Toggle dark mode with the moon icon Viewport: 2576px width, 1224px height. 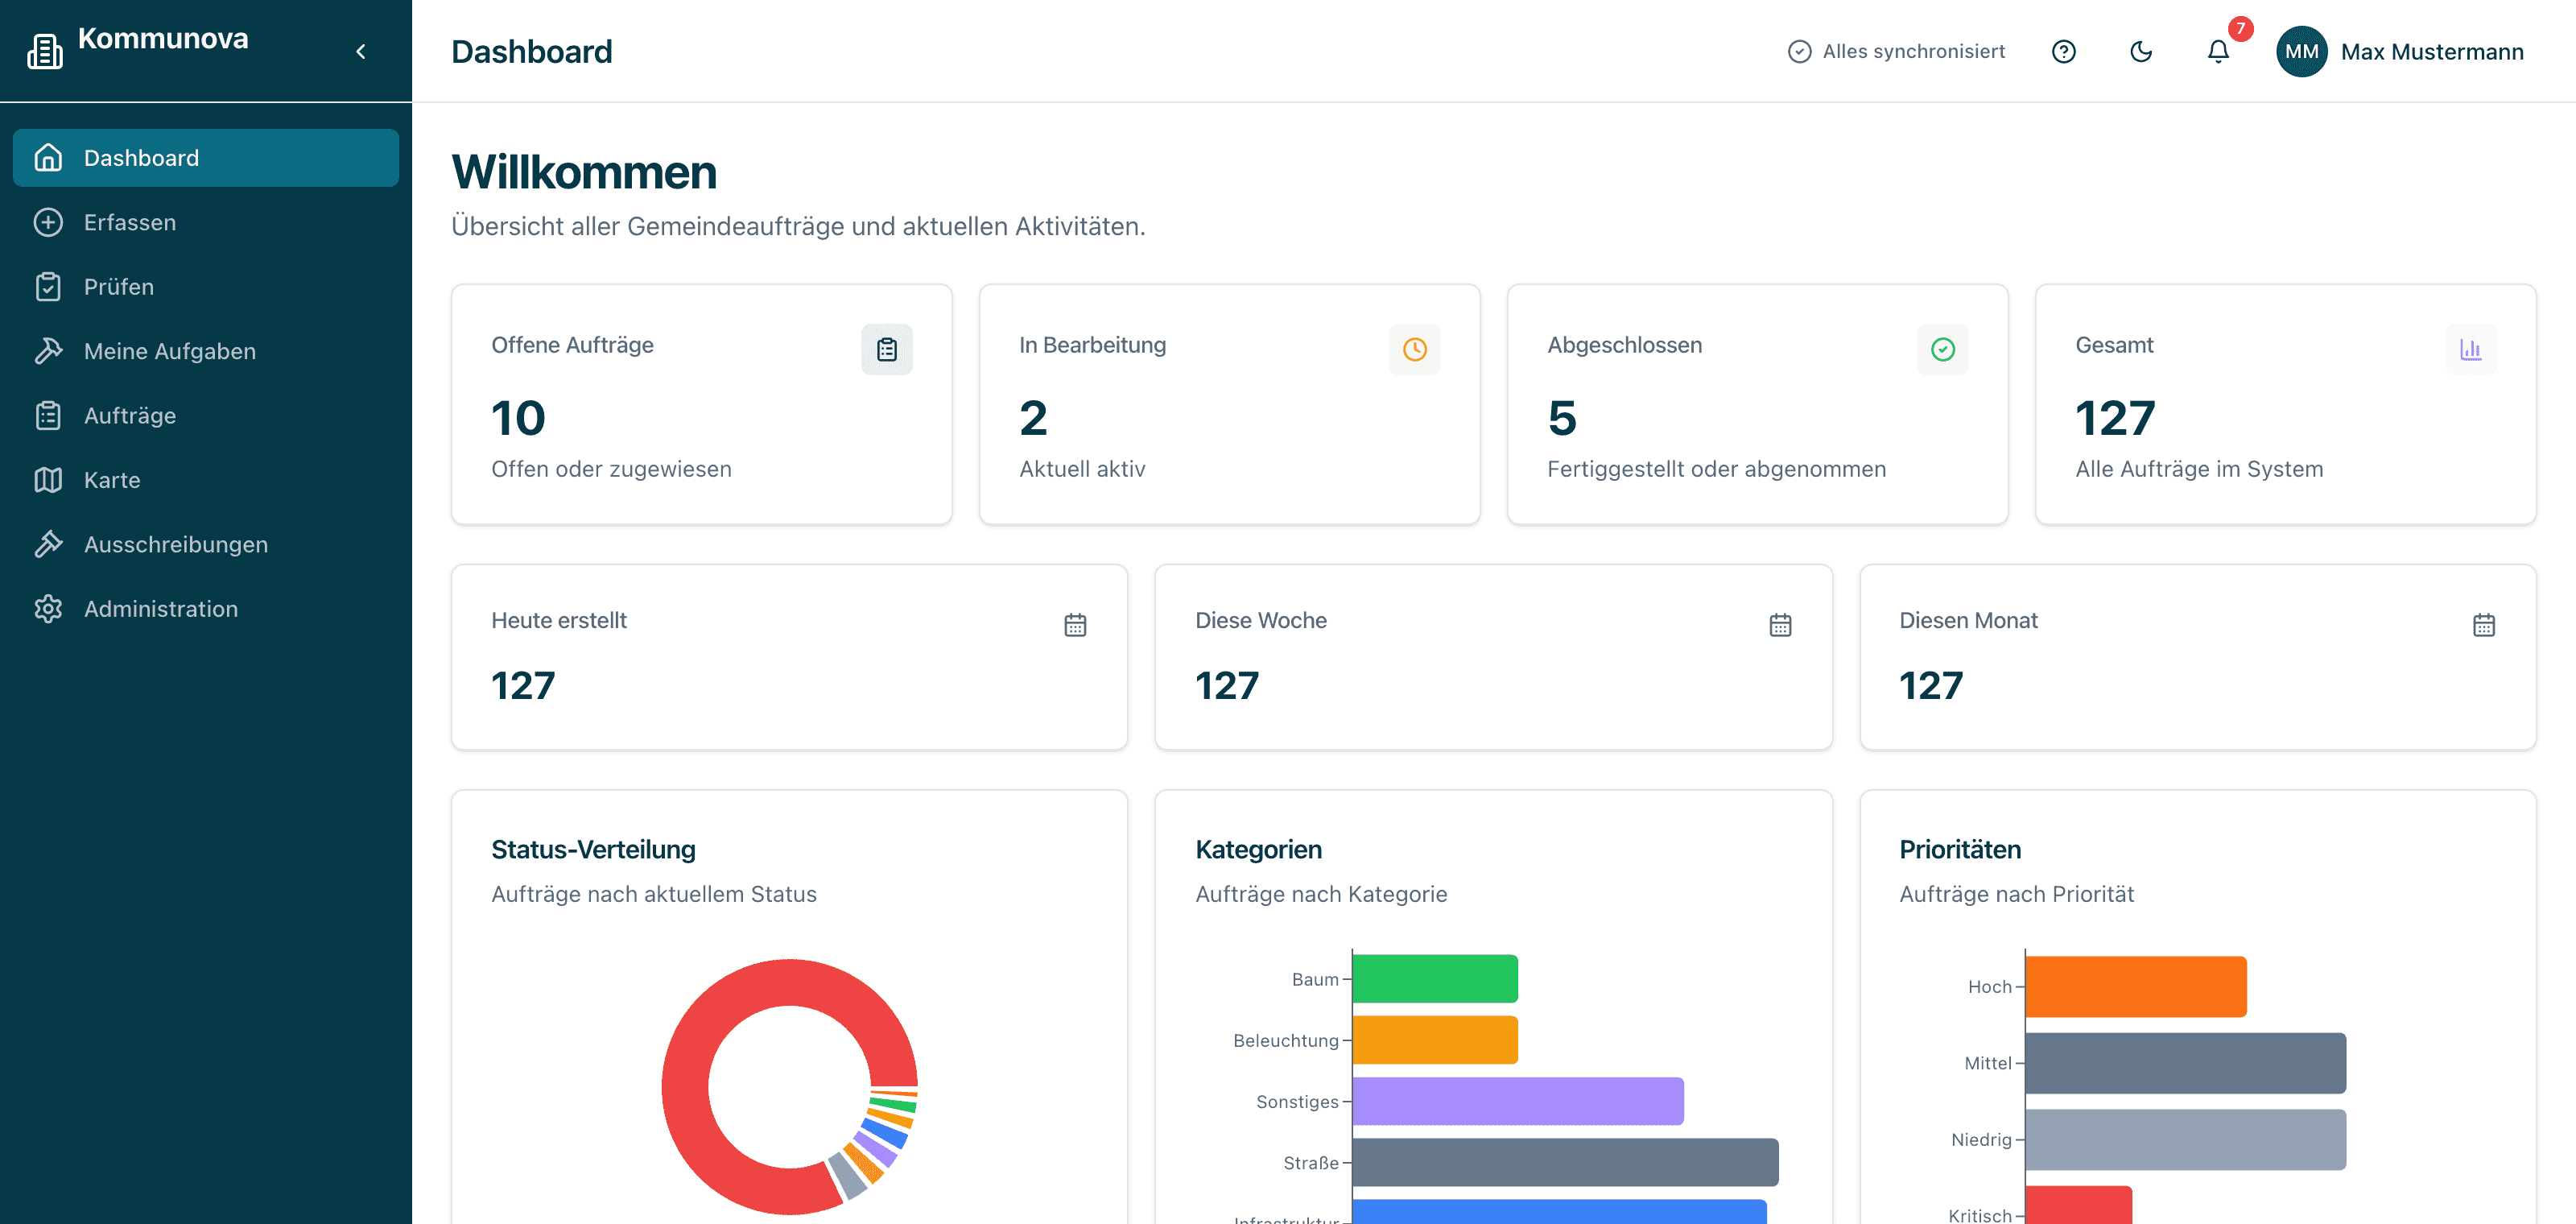pos(2141,51)
